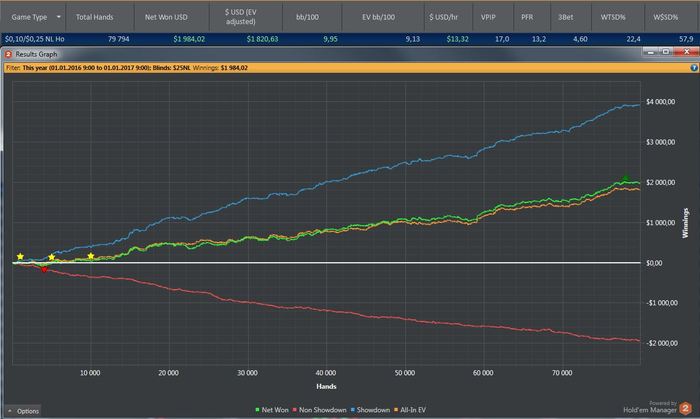The height and width of the screenshot is (419, 700).
Task: Click the $1 820,63 EV adjusted cell
Action: point(262,39)
